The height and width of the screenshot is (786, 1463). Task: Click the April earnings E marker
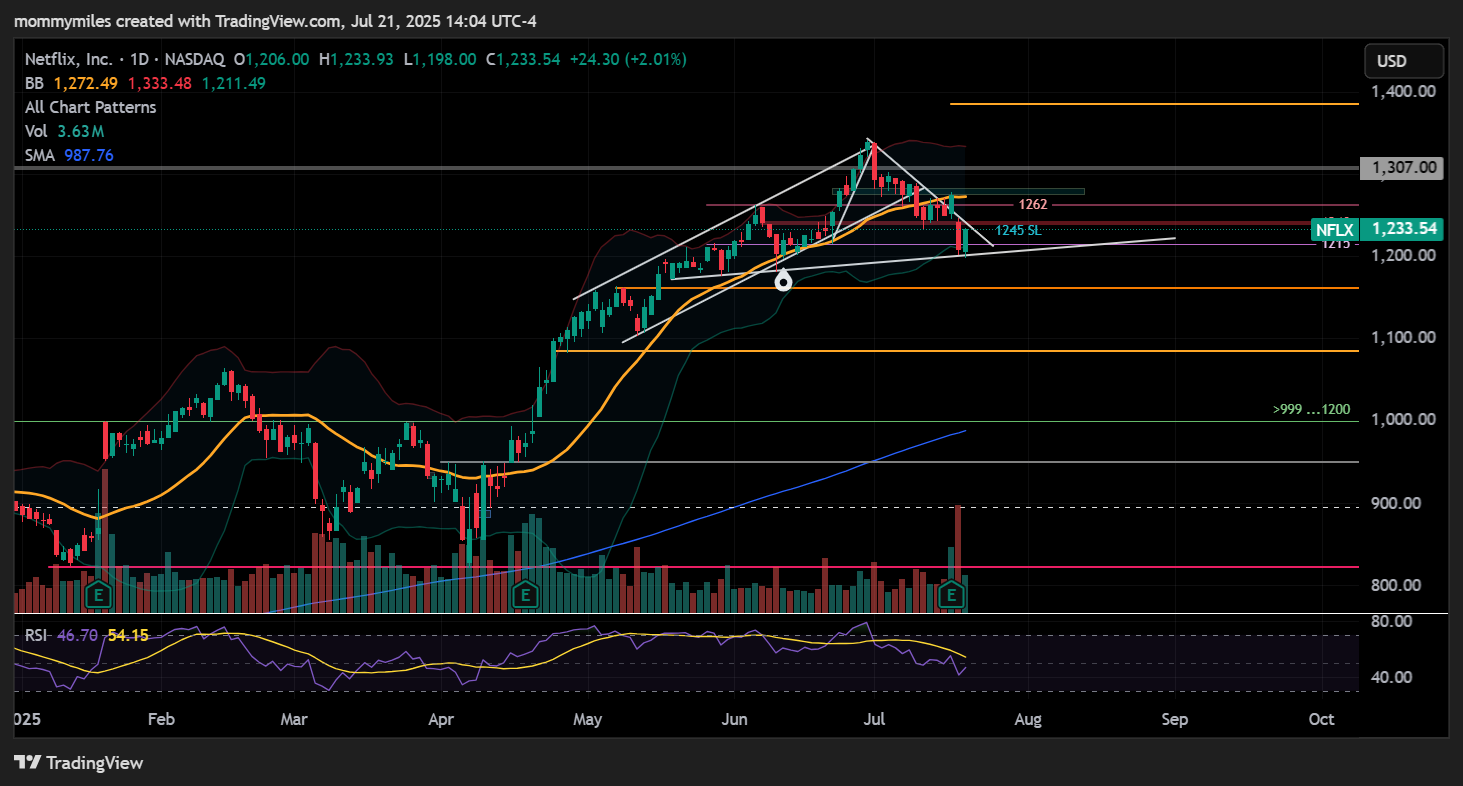click(x=523, y=597)
